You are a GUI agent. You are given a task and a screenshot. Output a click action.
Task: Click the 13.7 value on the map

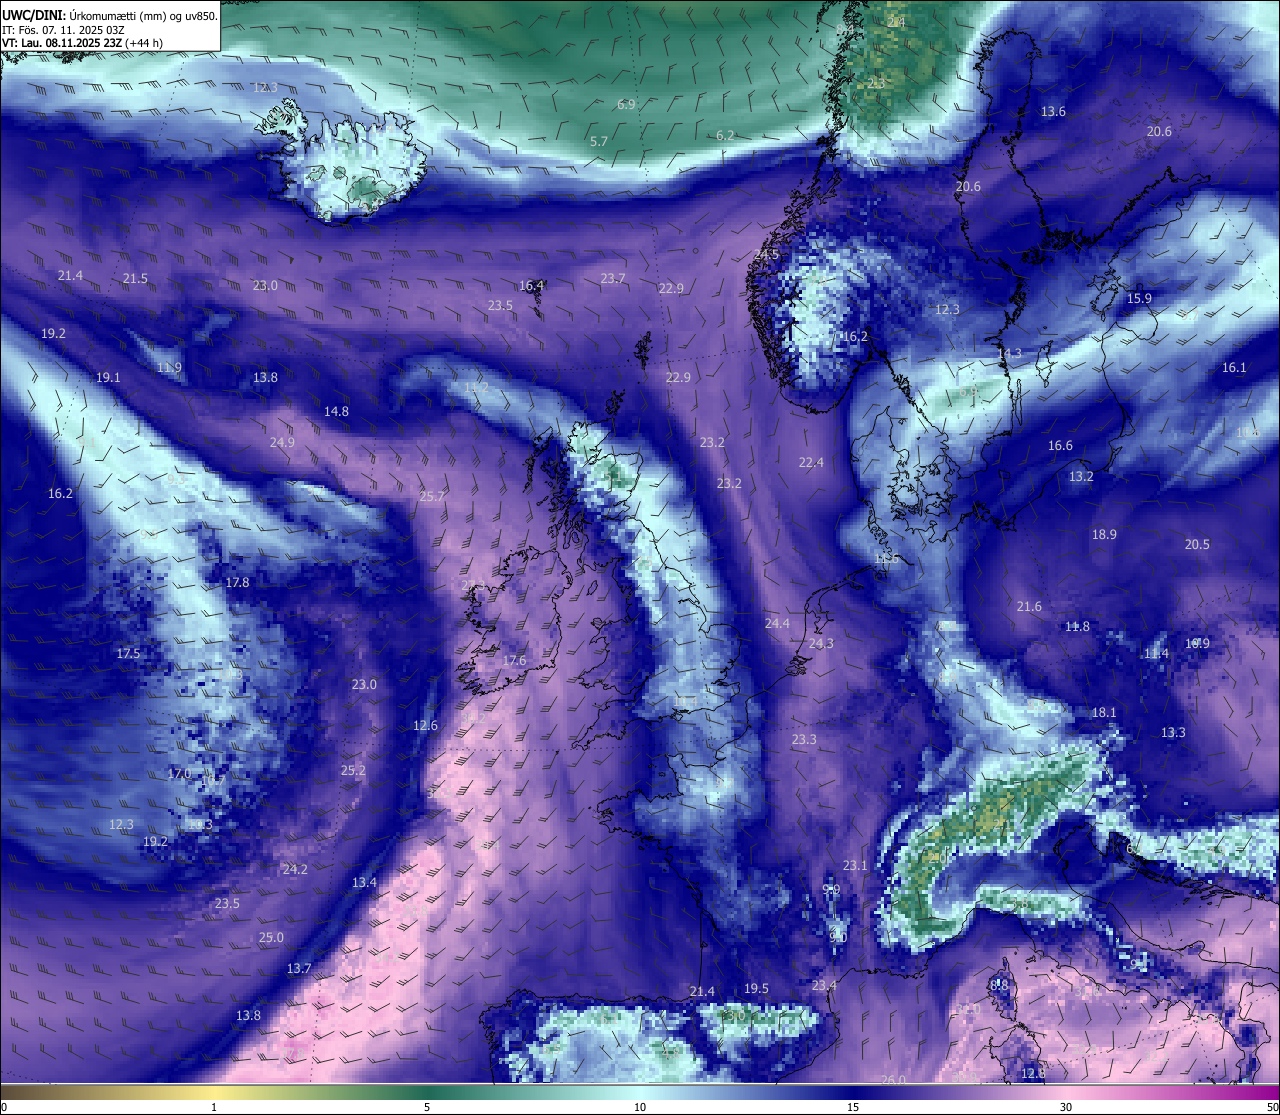(299, 968)
